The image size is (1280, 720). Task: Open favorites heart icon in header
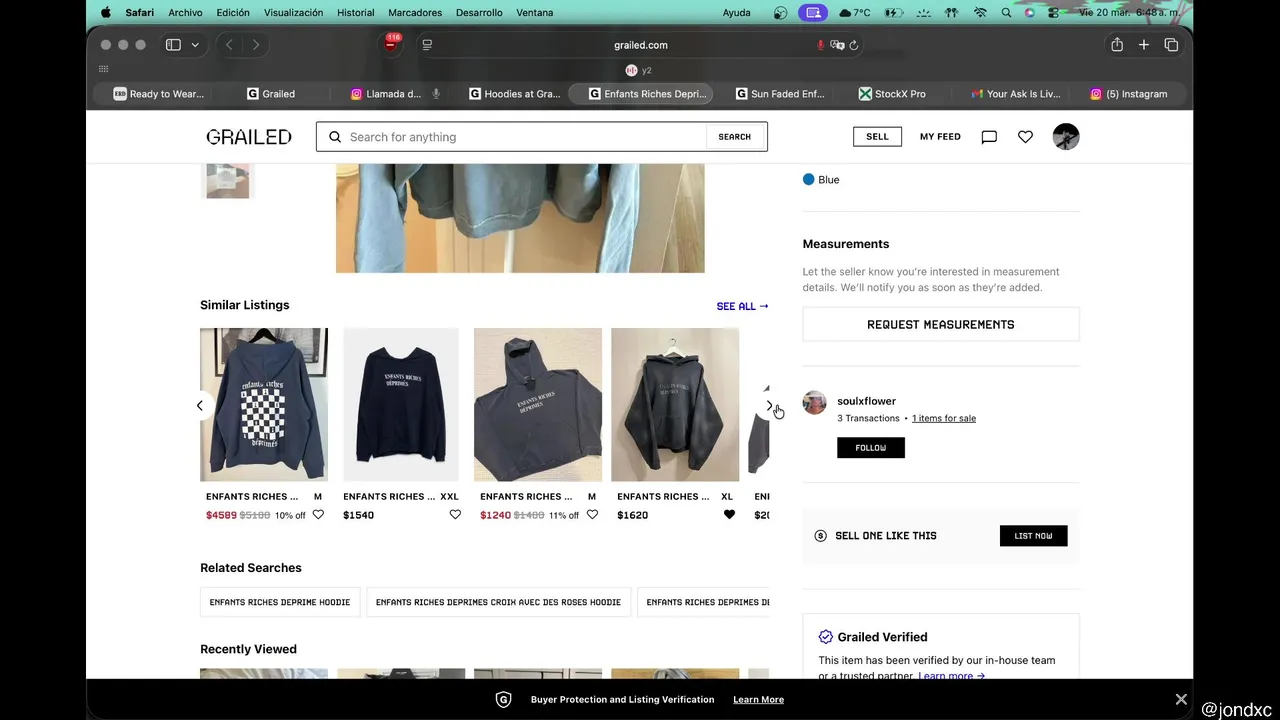(1025, 137)
